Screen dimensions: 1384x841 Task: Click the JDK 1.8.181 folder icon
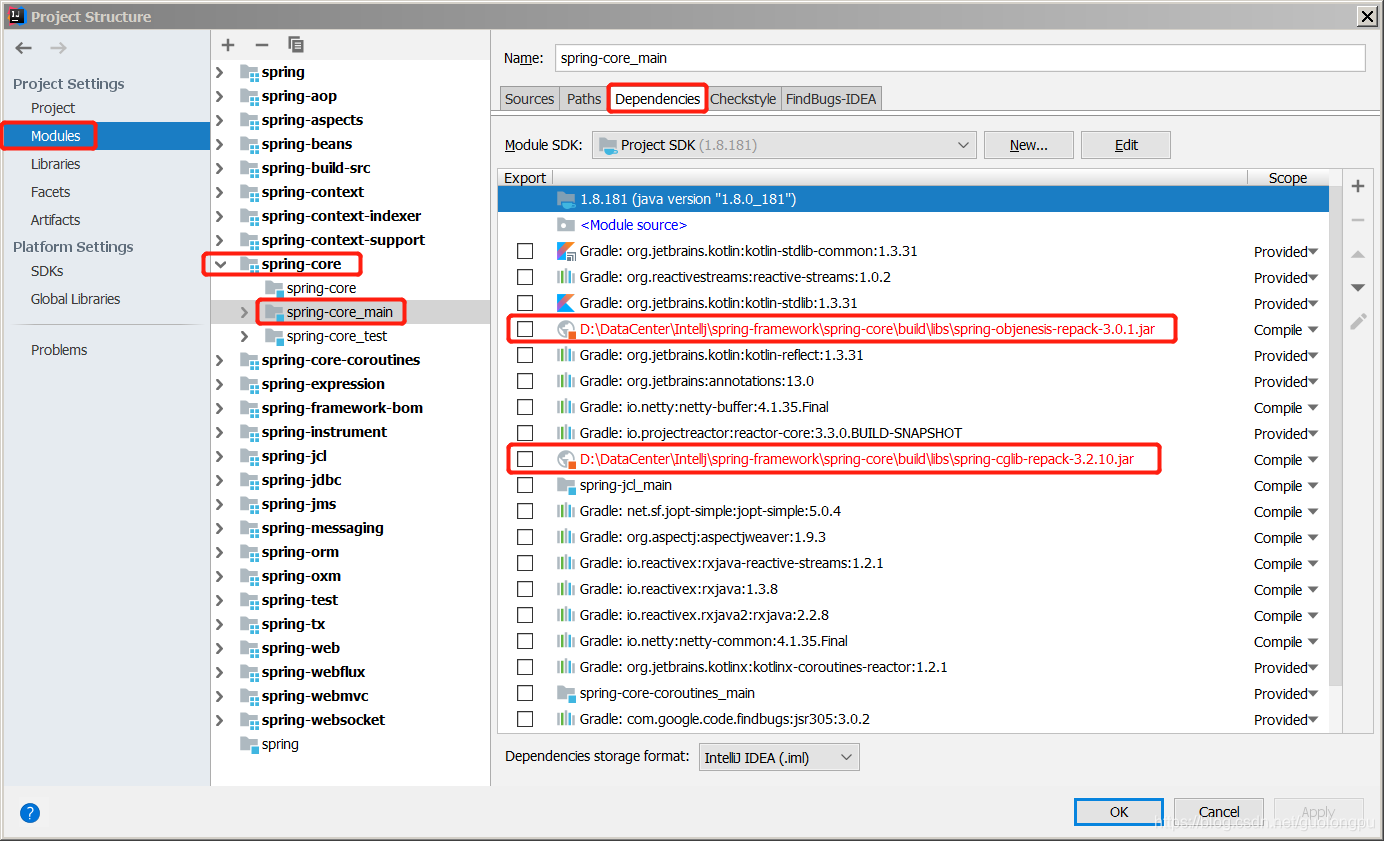566,199
